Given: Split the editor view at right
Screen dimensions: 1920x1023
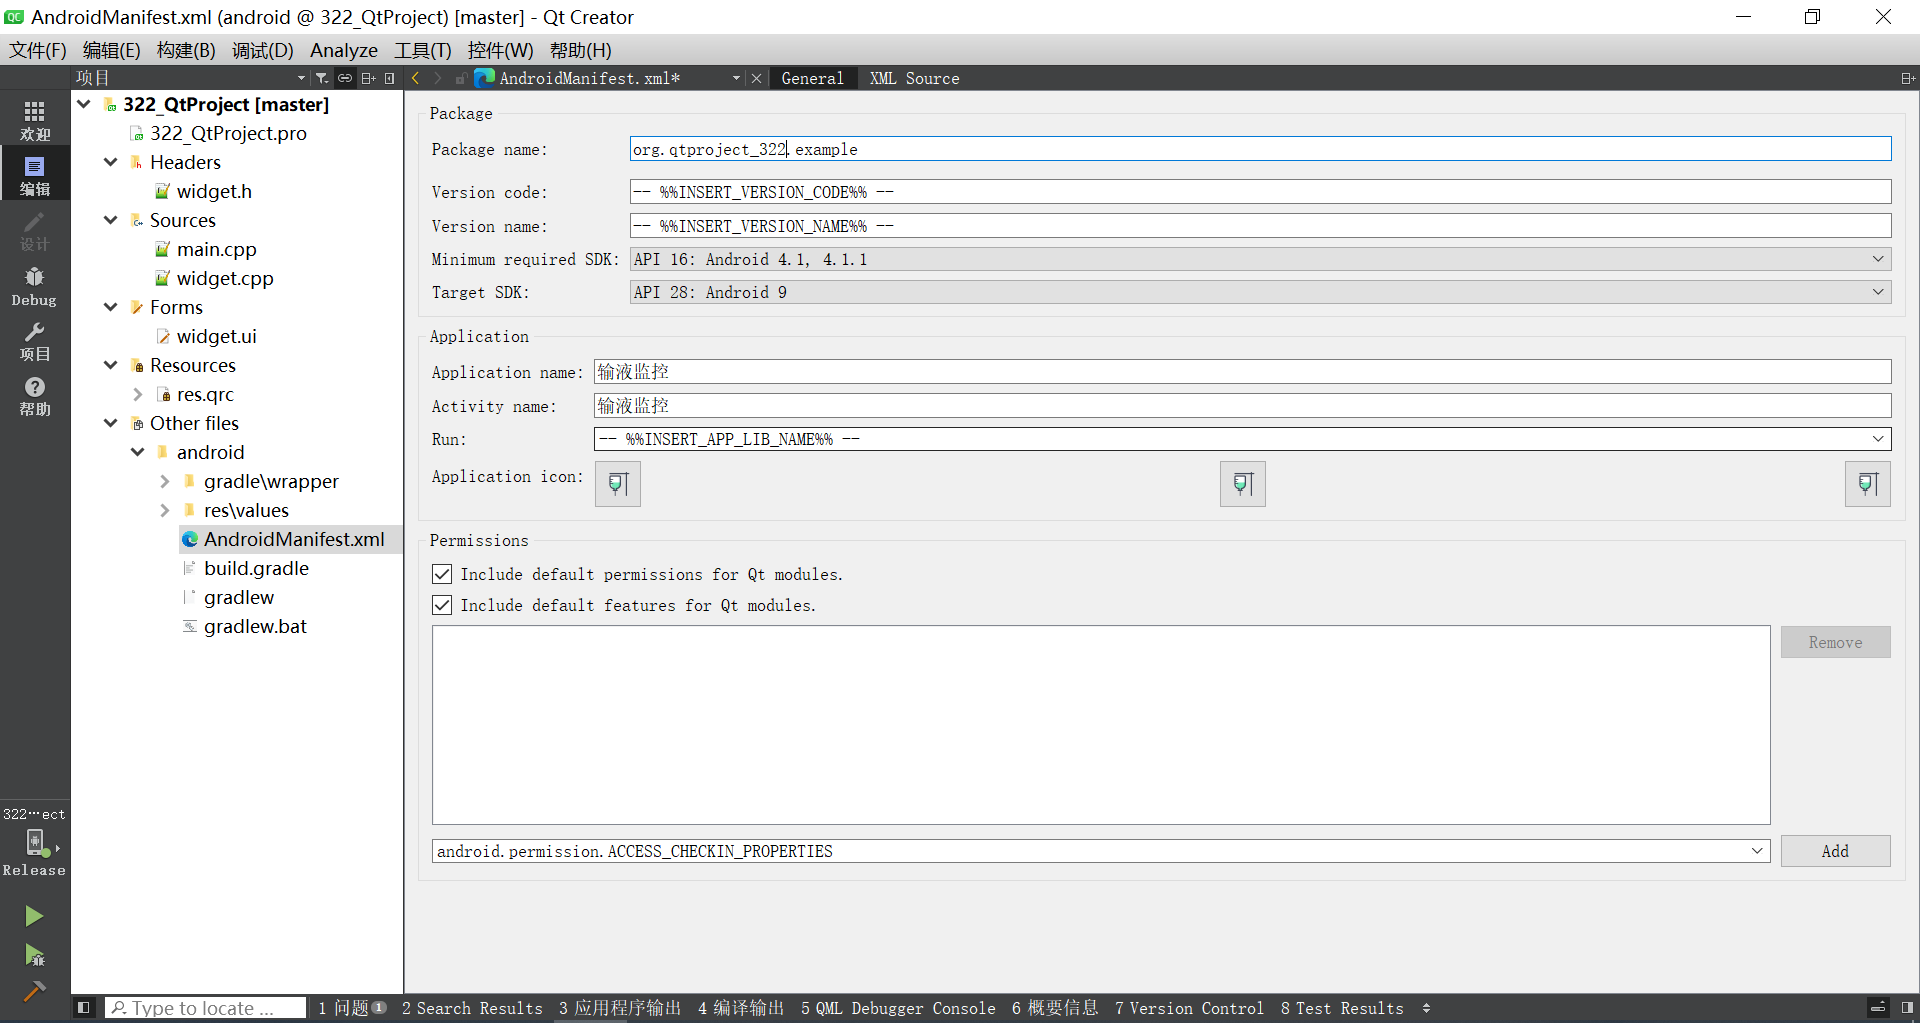Looking at the screenshot, I should pos(1908,78).
